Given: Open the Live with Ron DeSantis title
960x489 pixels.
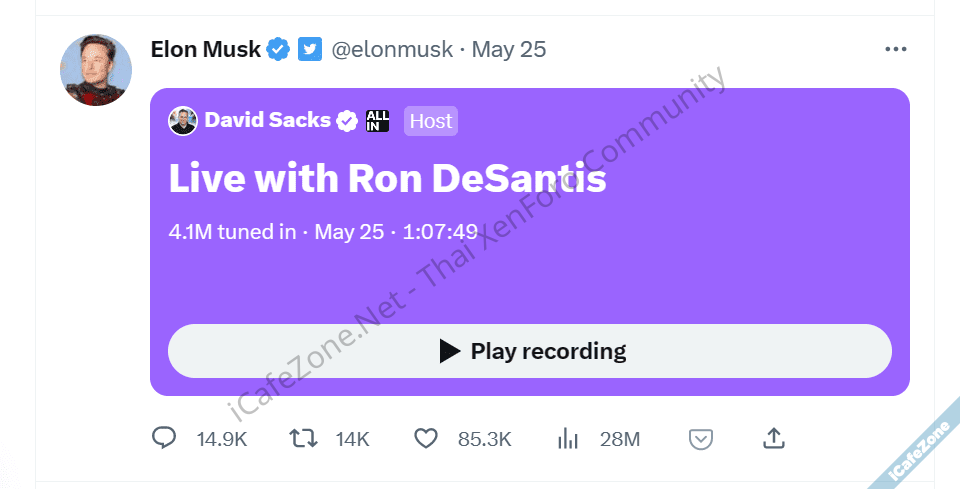Looking at the screenshot, I should (x=387, y=178).
